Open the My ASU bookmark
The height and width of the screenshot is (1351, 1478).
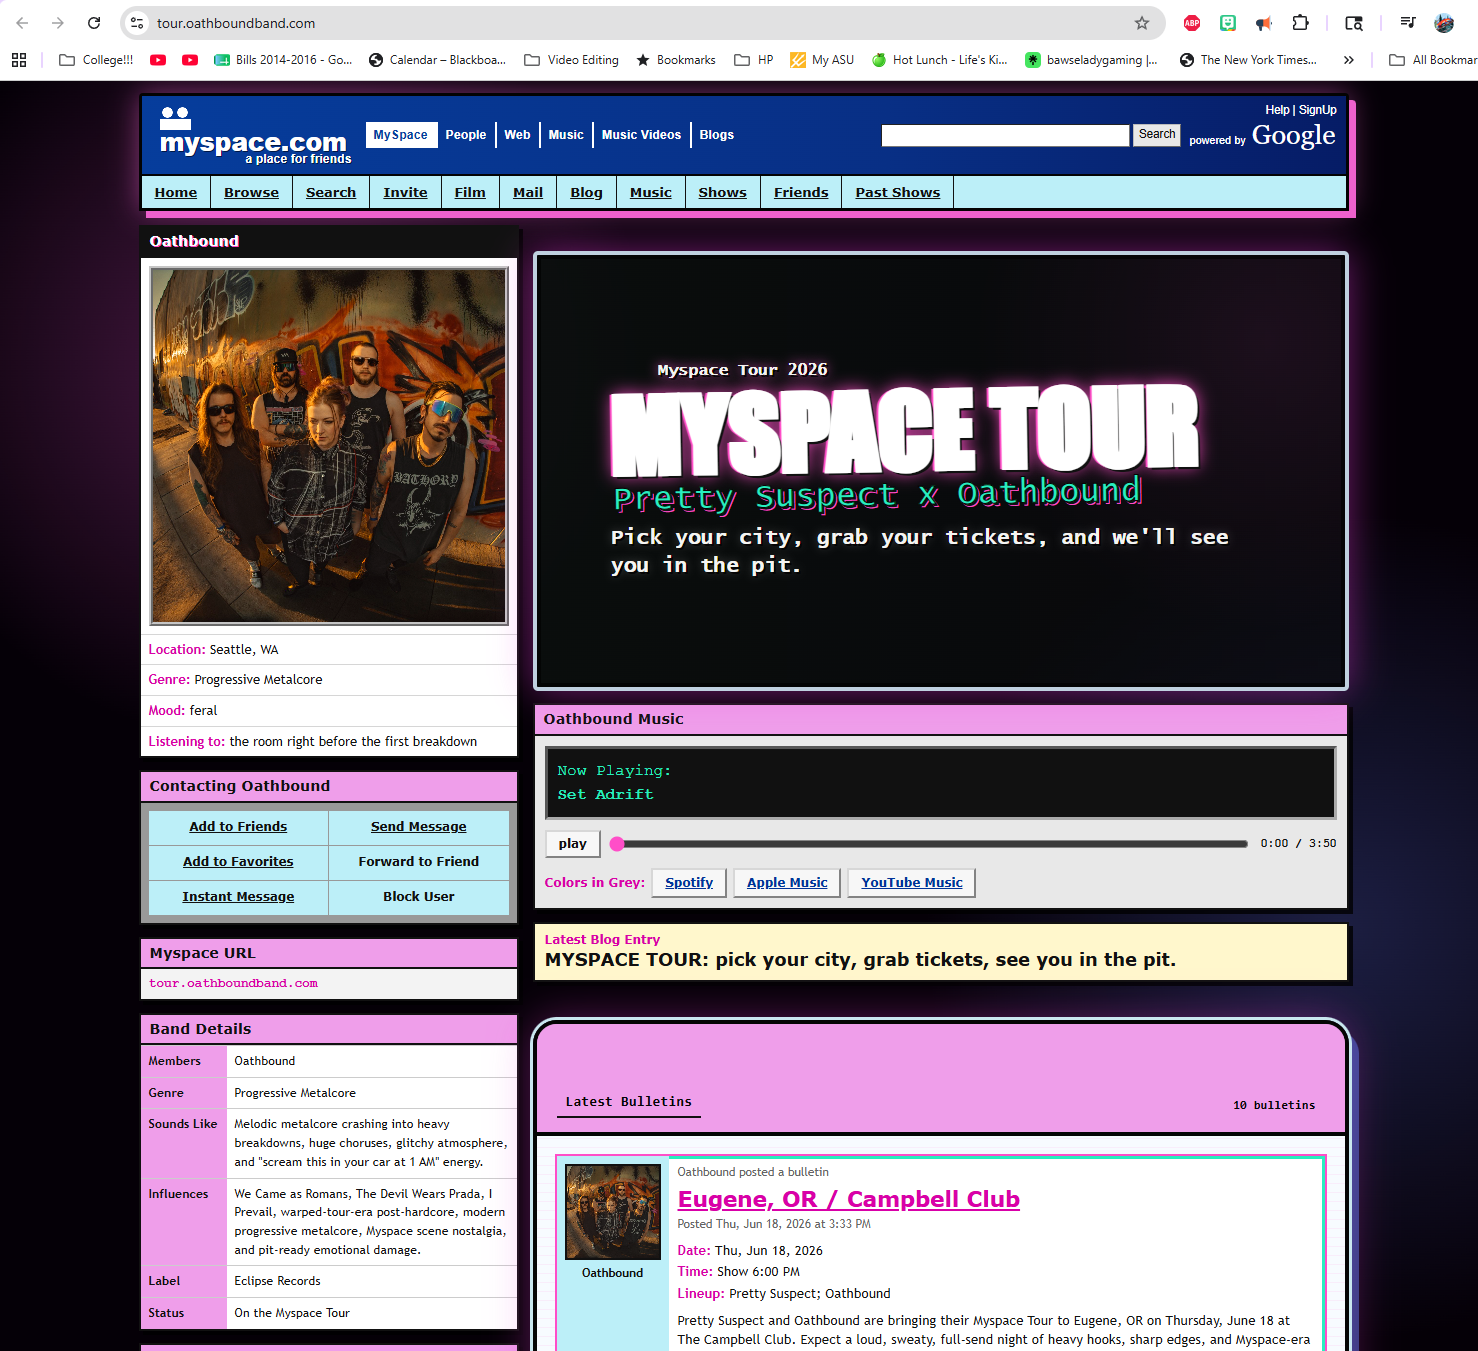coord(822,60)
